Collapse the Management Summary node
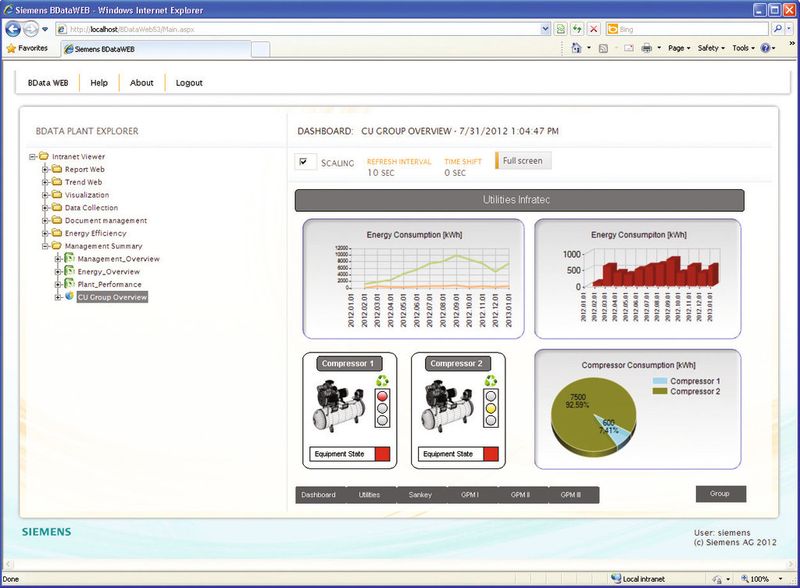Screen dimensions: 800x588 [x=45, y=246]
